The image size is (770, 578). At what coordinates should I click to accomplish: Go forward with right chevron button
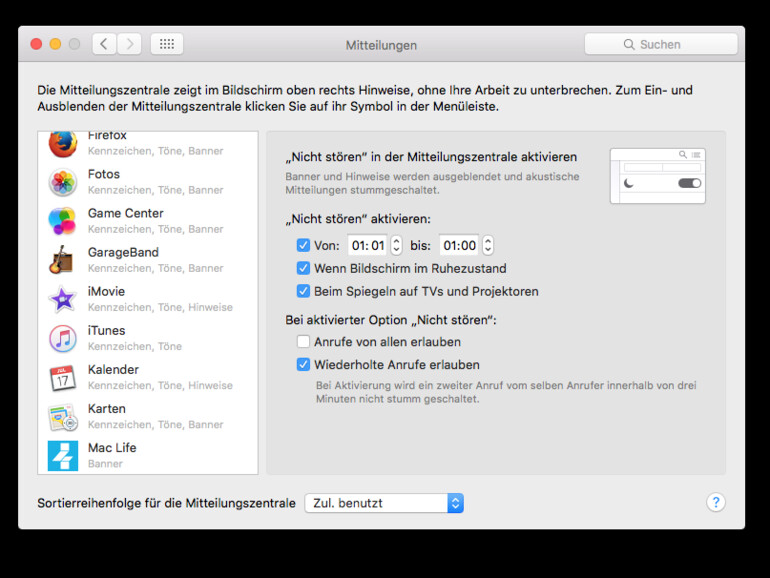[x=129, y=44]
